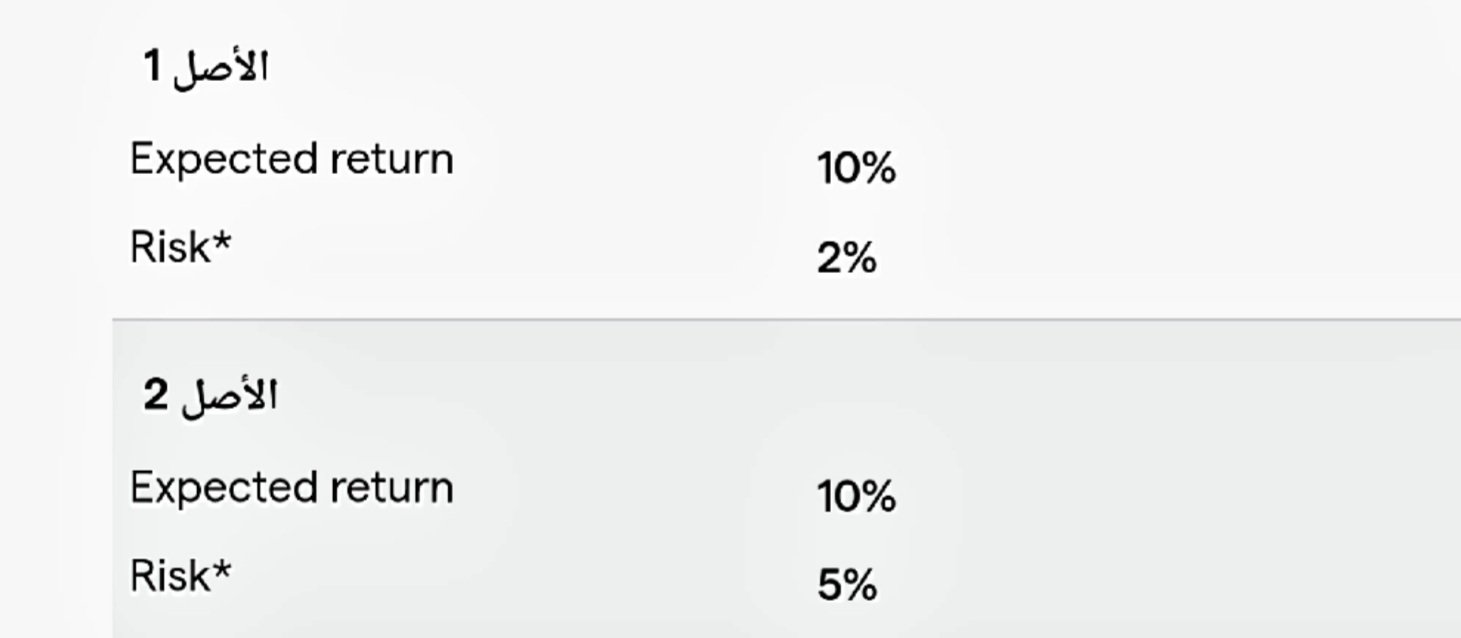
Task: Click the asterisk after Risk in الأصل 1
Action: point(222,241)
